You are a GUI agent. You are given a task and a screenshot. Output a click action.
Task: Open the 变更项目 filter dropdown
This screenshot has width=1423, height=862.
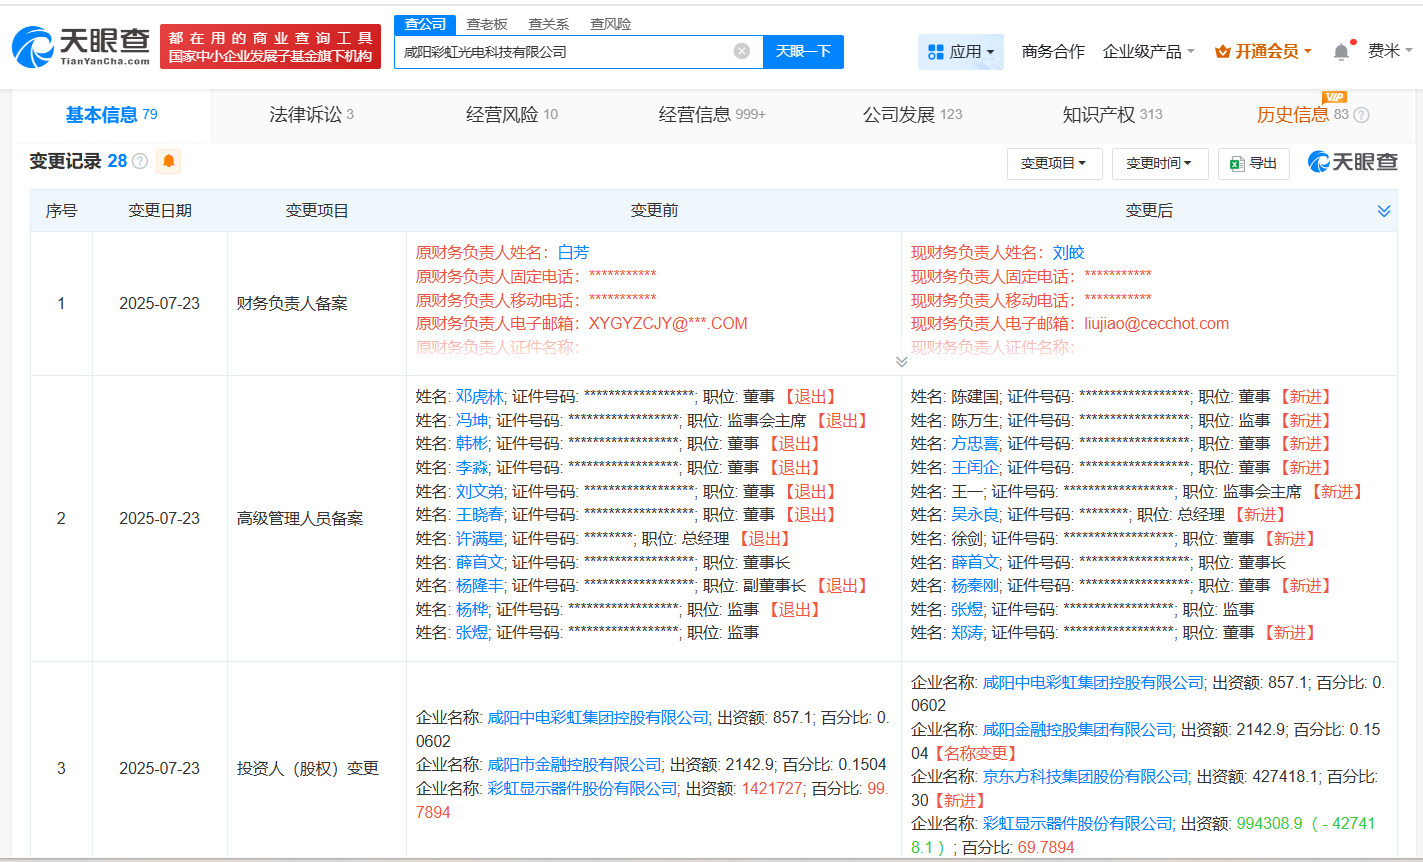point(1054,163)
